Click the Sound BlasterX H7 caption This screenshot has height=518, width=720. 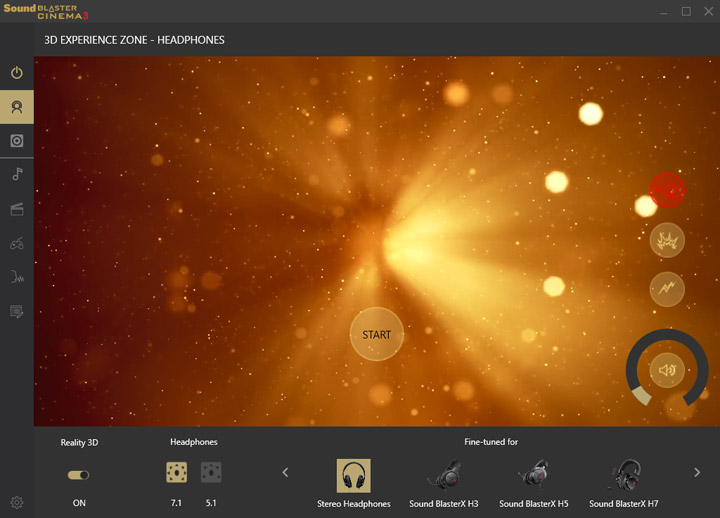624,504
